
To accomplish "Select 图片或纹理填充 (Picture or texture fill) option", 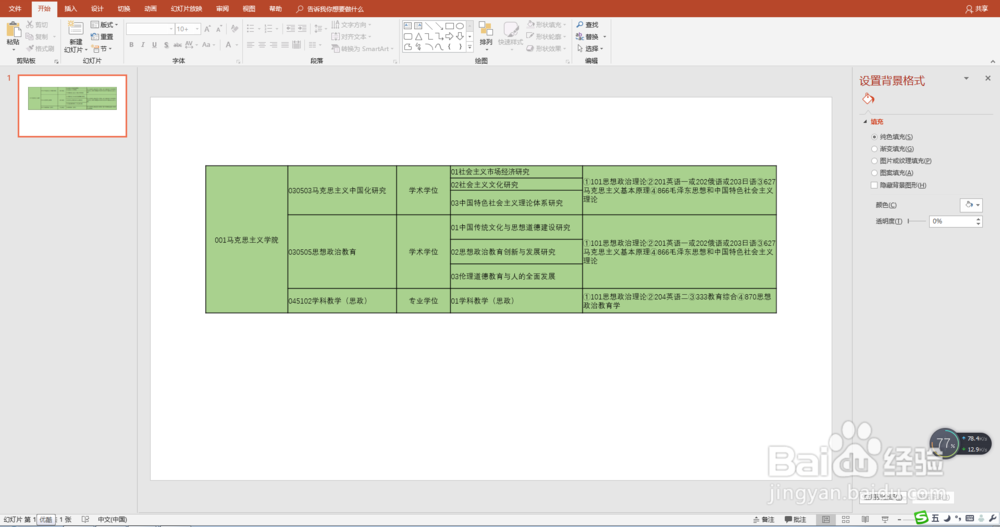I will (x=874, y=161).
